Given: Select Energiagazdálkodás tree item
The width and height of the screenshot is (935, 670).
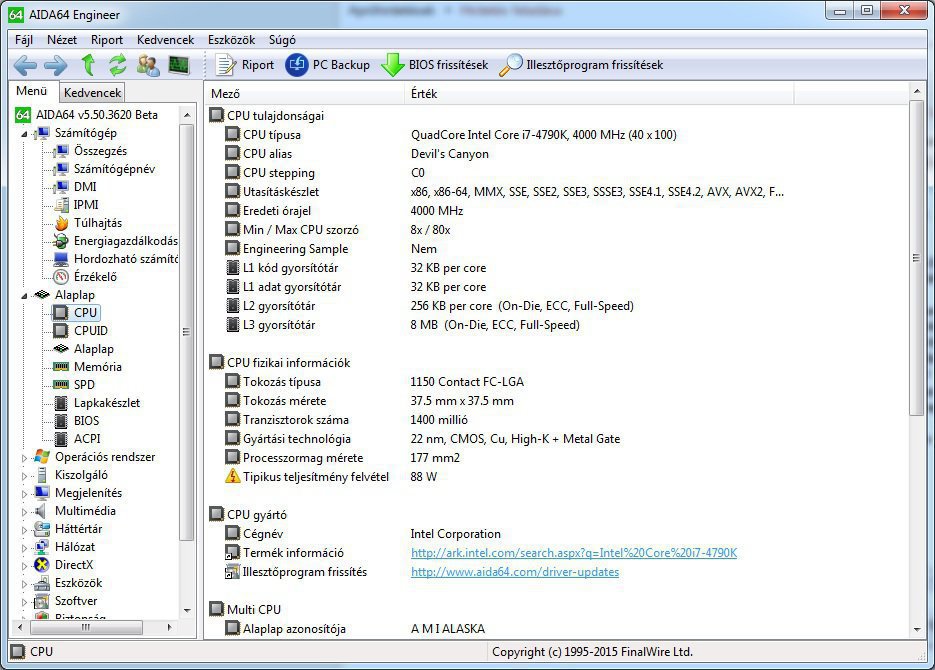Looking at the screenshot, I should 125,241.
